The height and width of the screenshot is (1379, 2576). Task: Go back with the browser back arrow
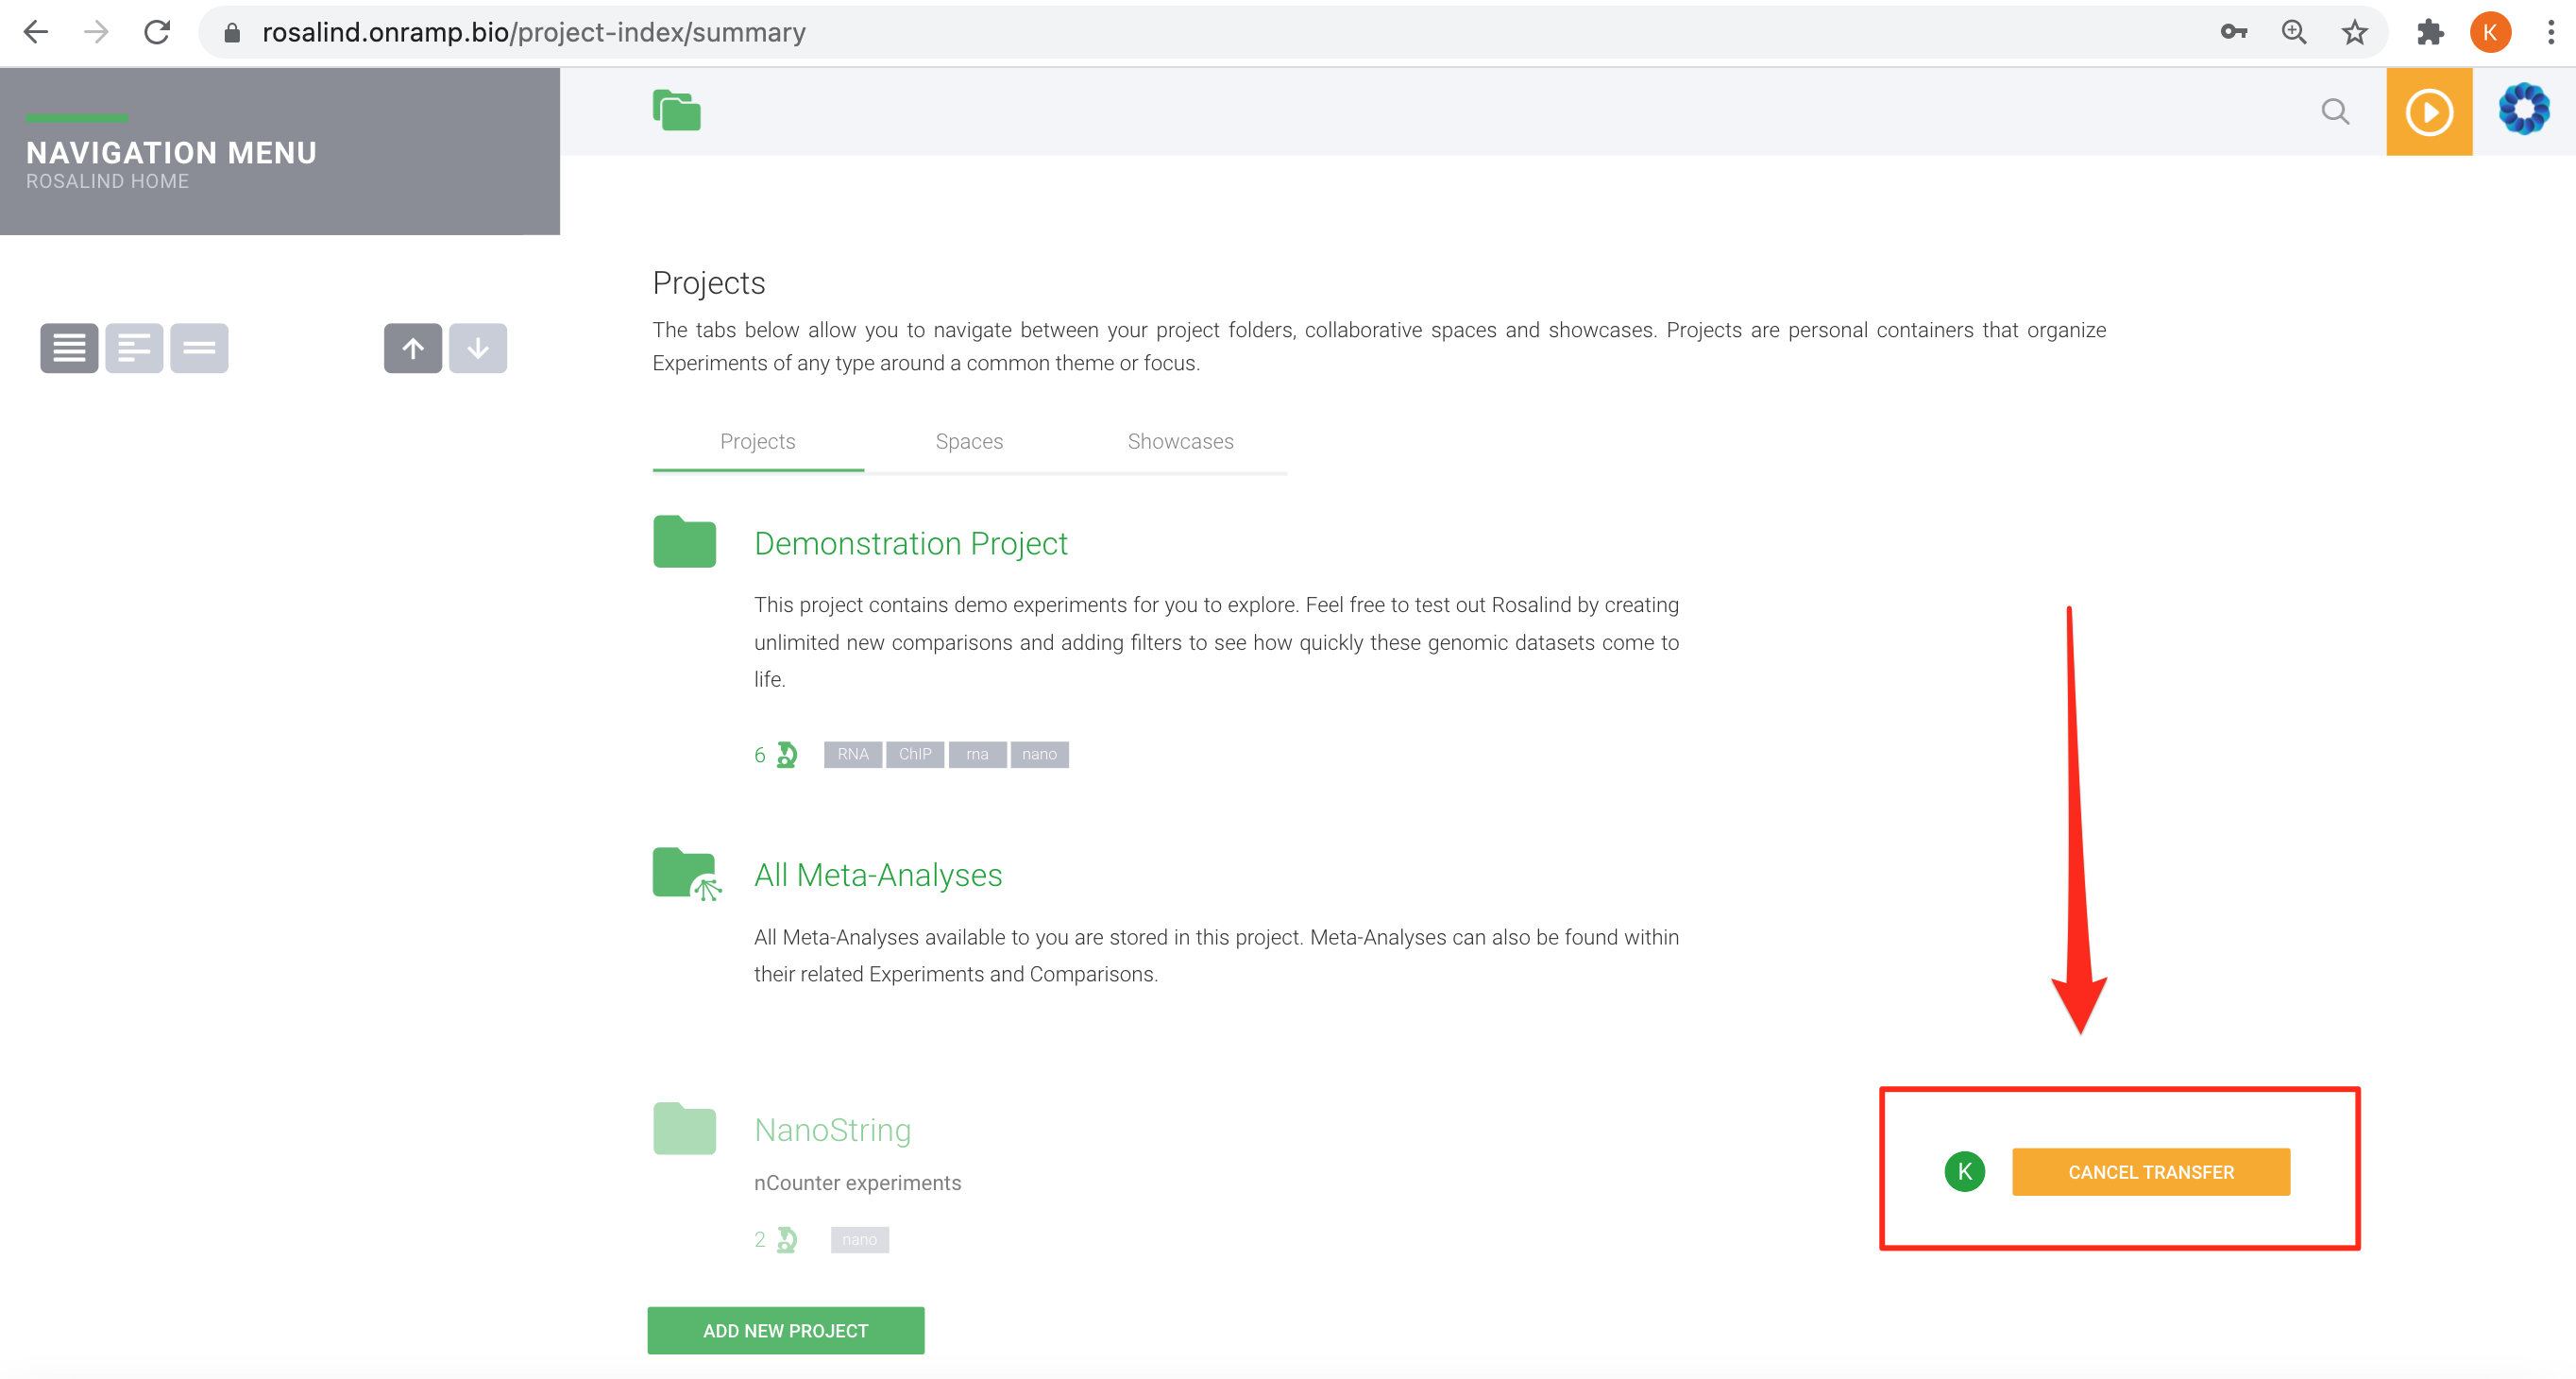click(36, 32)
